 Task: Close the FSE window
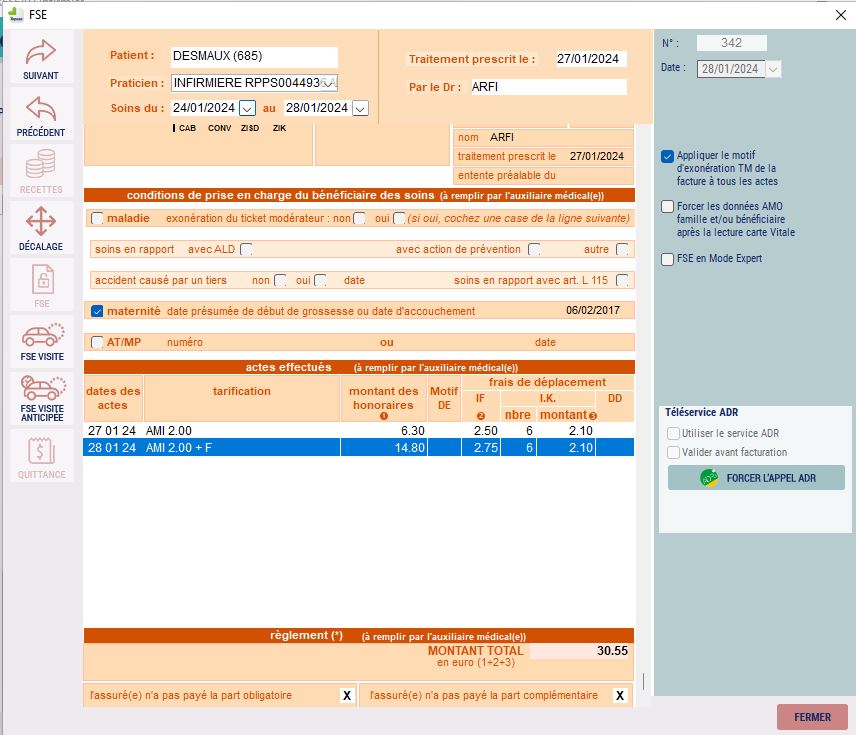(x=841, y=15)
